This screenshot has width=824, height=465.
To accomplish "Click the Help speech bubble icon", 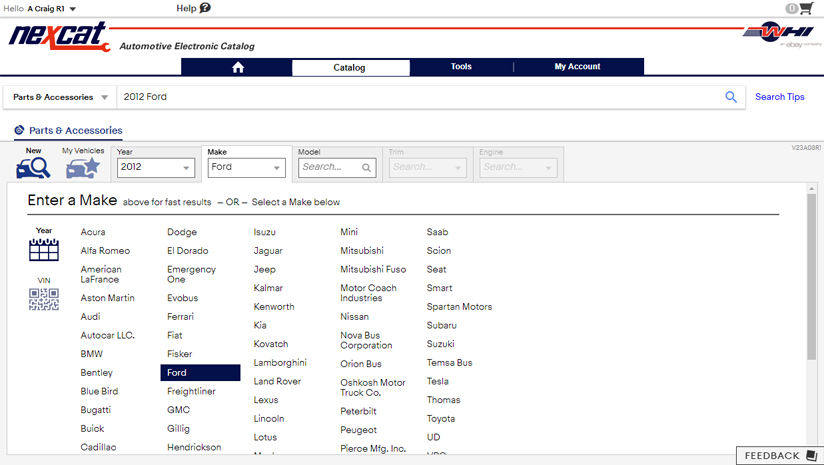I will coord(205,8).
